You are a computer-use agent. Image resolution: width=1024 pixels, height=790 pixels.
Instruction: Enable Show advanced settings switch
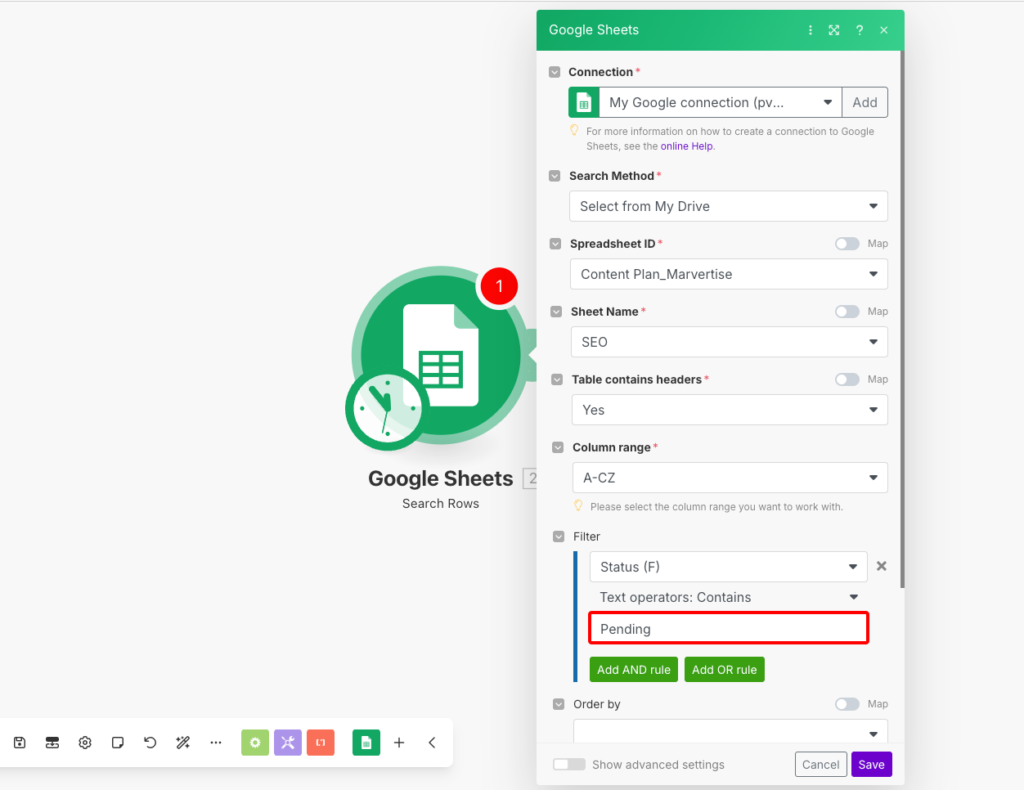coord(569,765)
